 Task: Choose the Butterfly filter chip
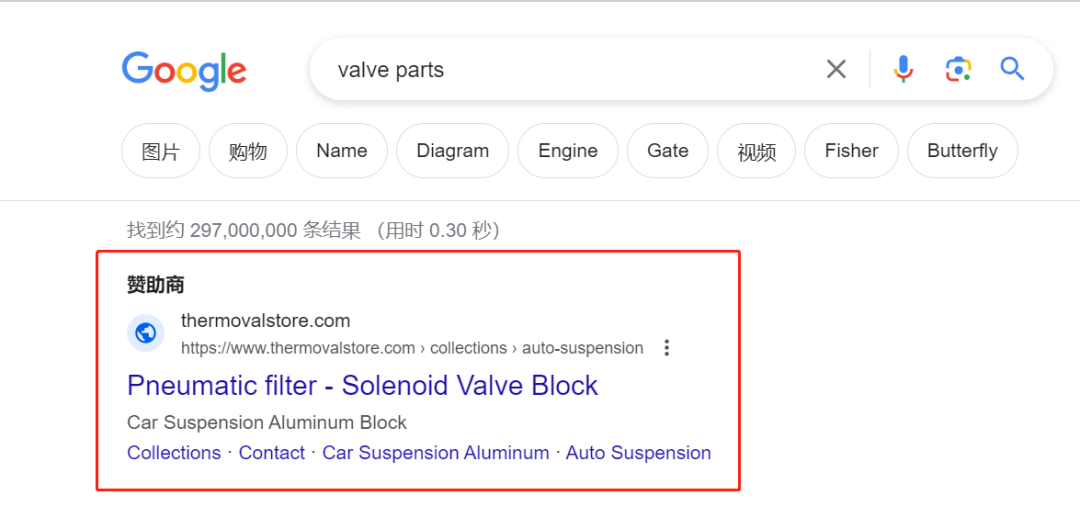[x=962, y=151]
